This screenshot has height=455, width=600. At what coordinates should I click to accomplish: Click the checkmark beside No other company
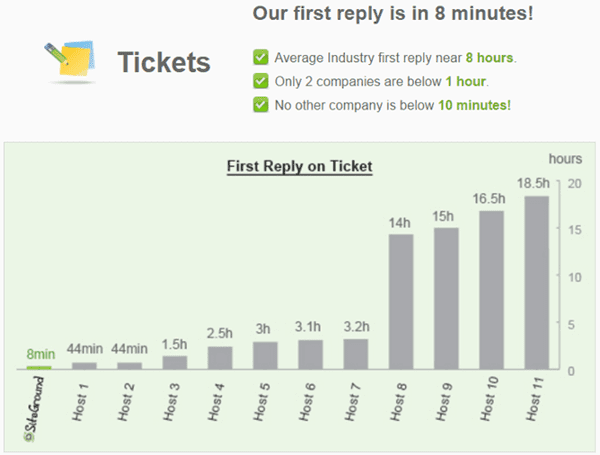pos(261,105)
